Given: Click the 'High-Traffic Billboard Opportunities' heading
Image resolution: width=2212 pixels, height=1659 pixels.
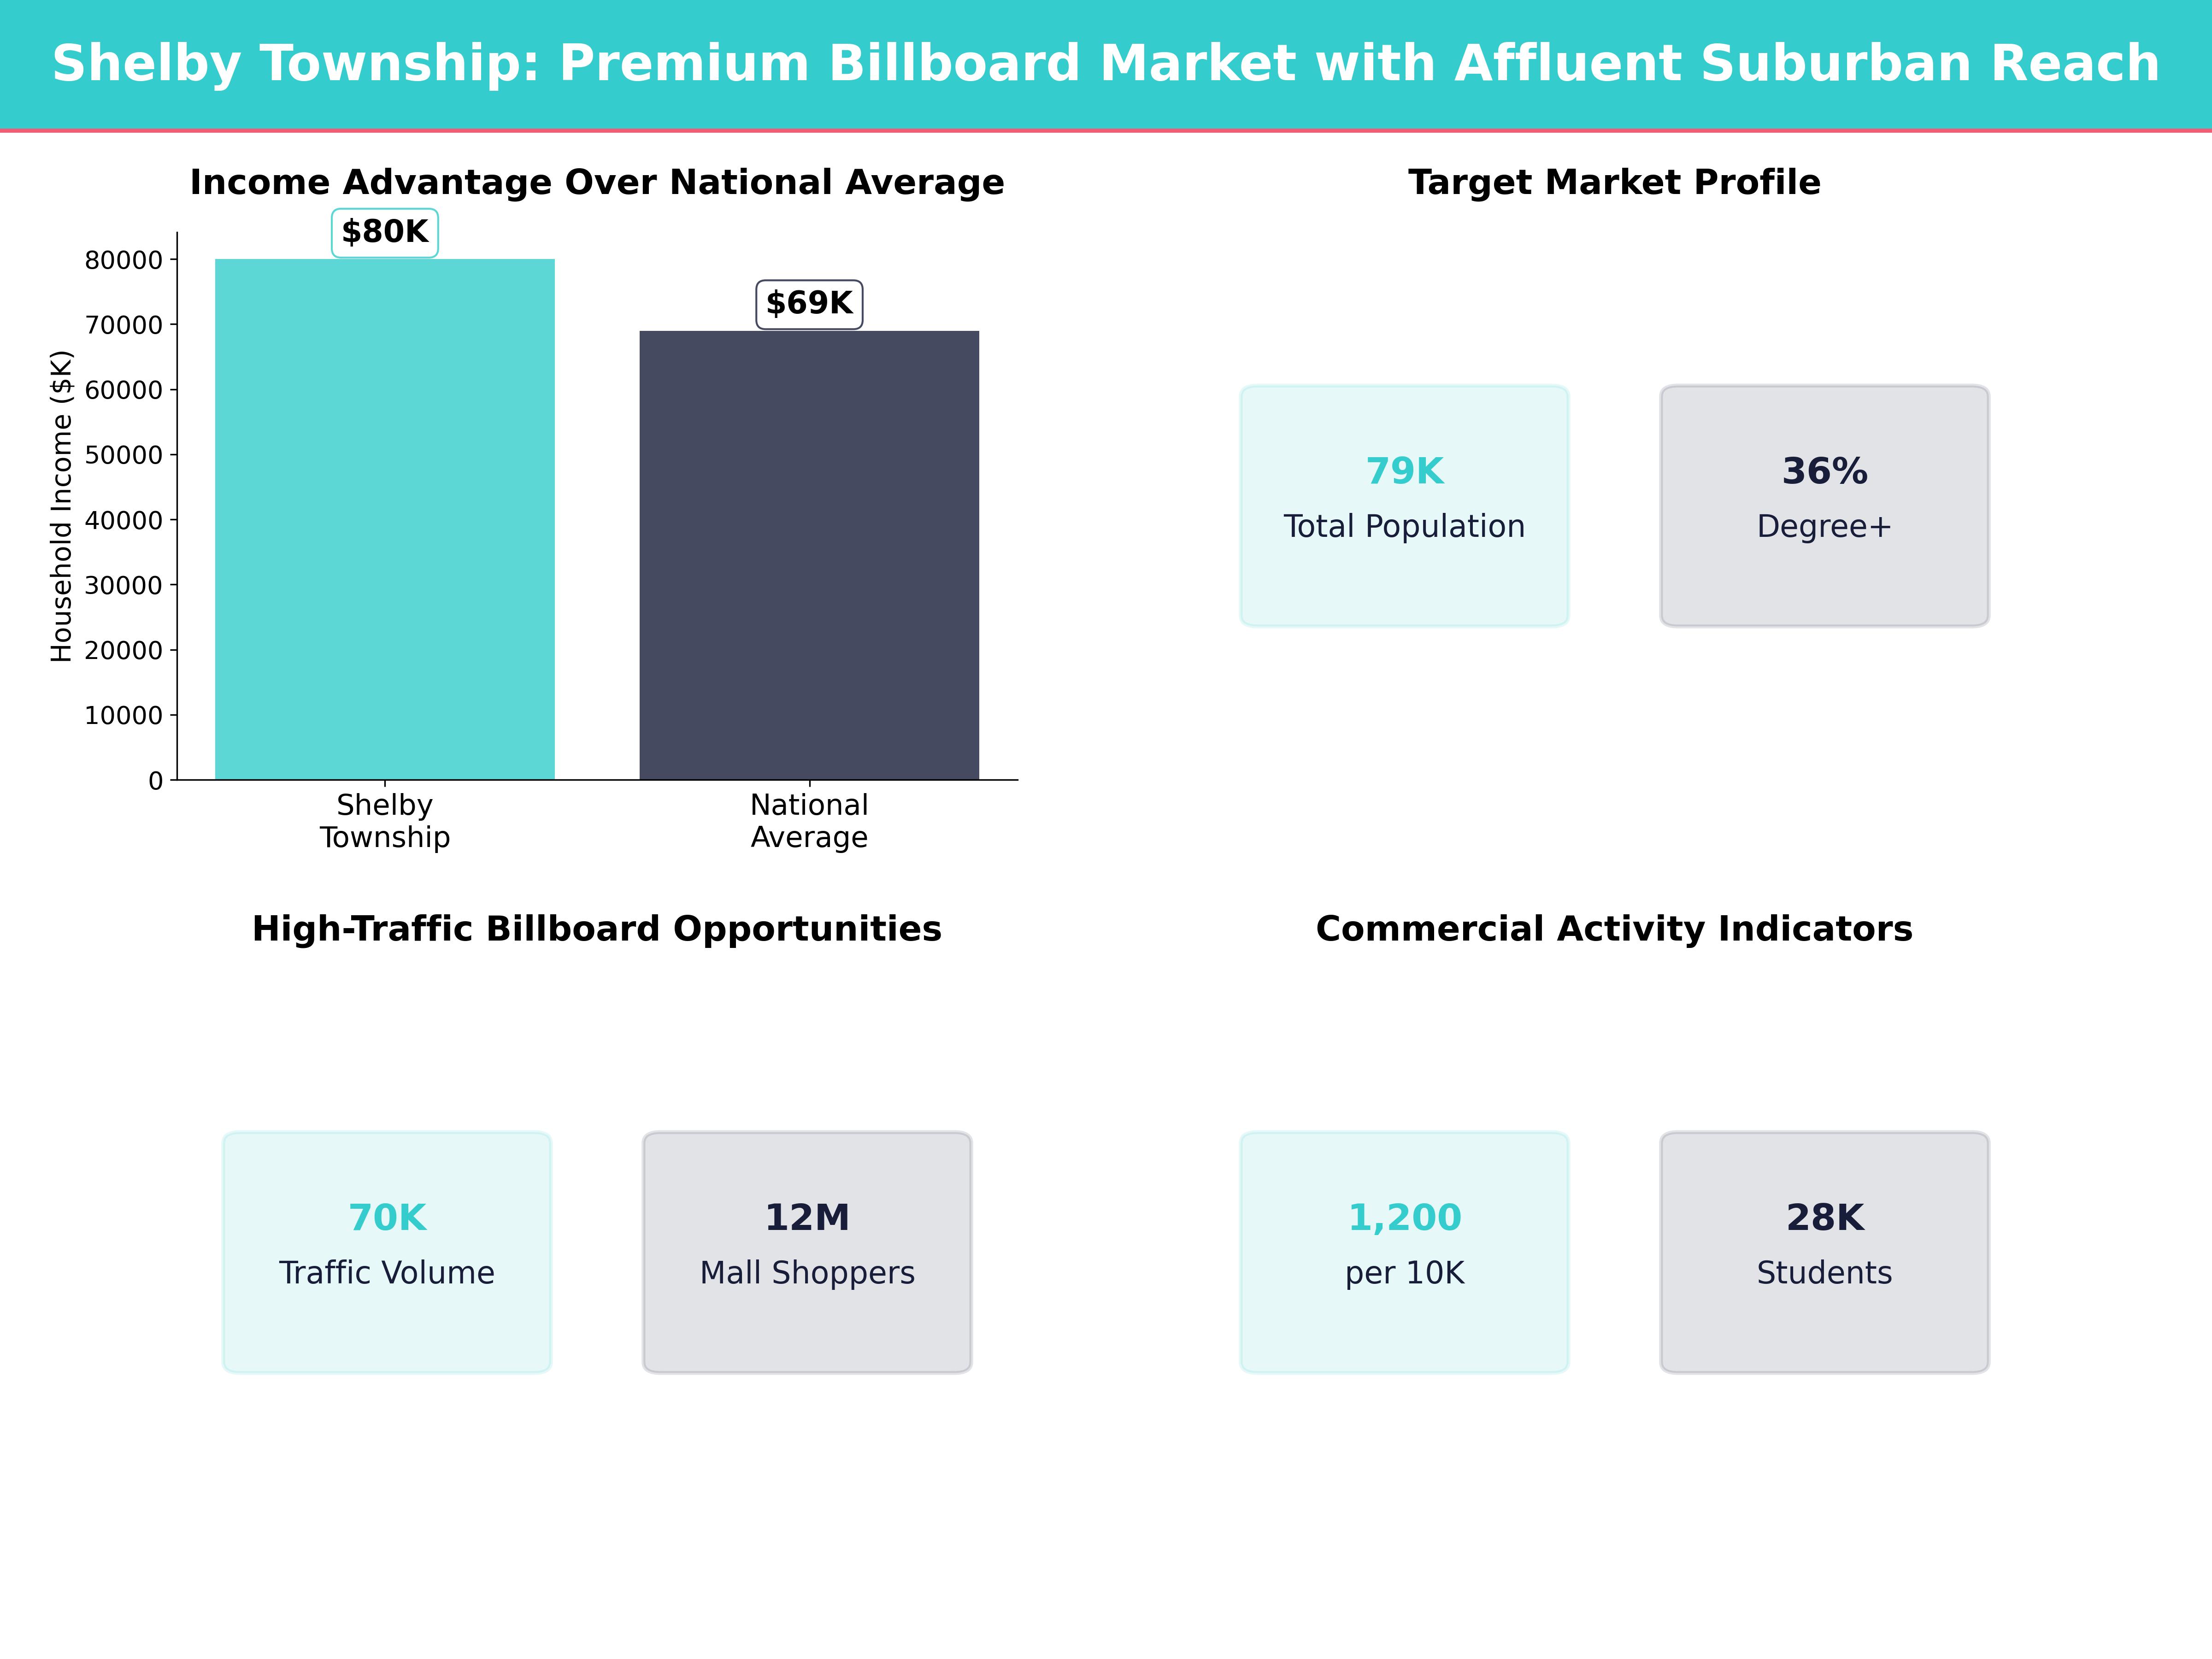Looking at the screenshot, I should 597,928.
